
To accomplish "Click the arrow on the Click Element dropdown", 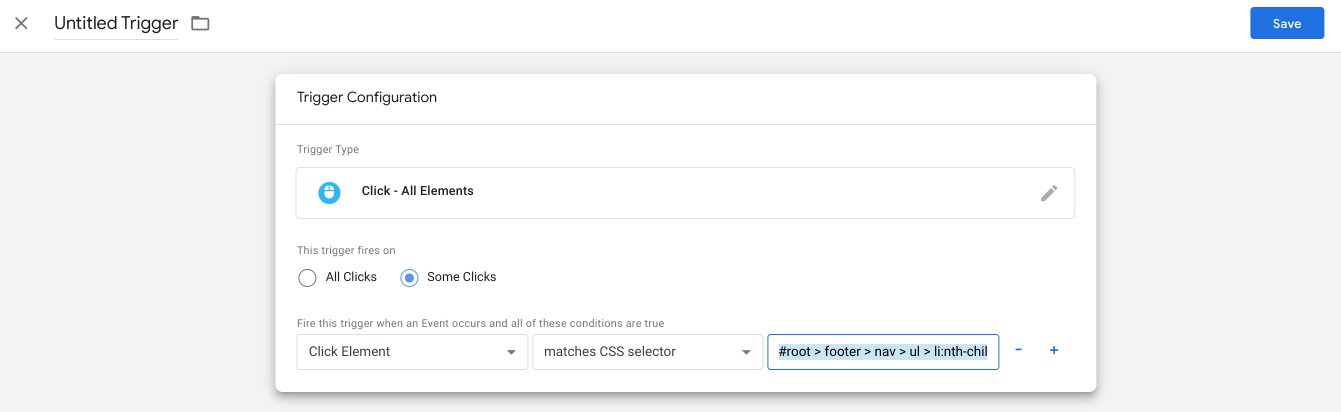I will (511, 352).
